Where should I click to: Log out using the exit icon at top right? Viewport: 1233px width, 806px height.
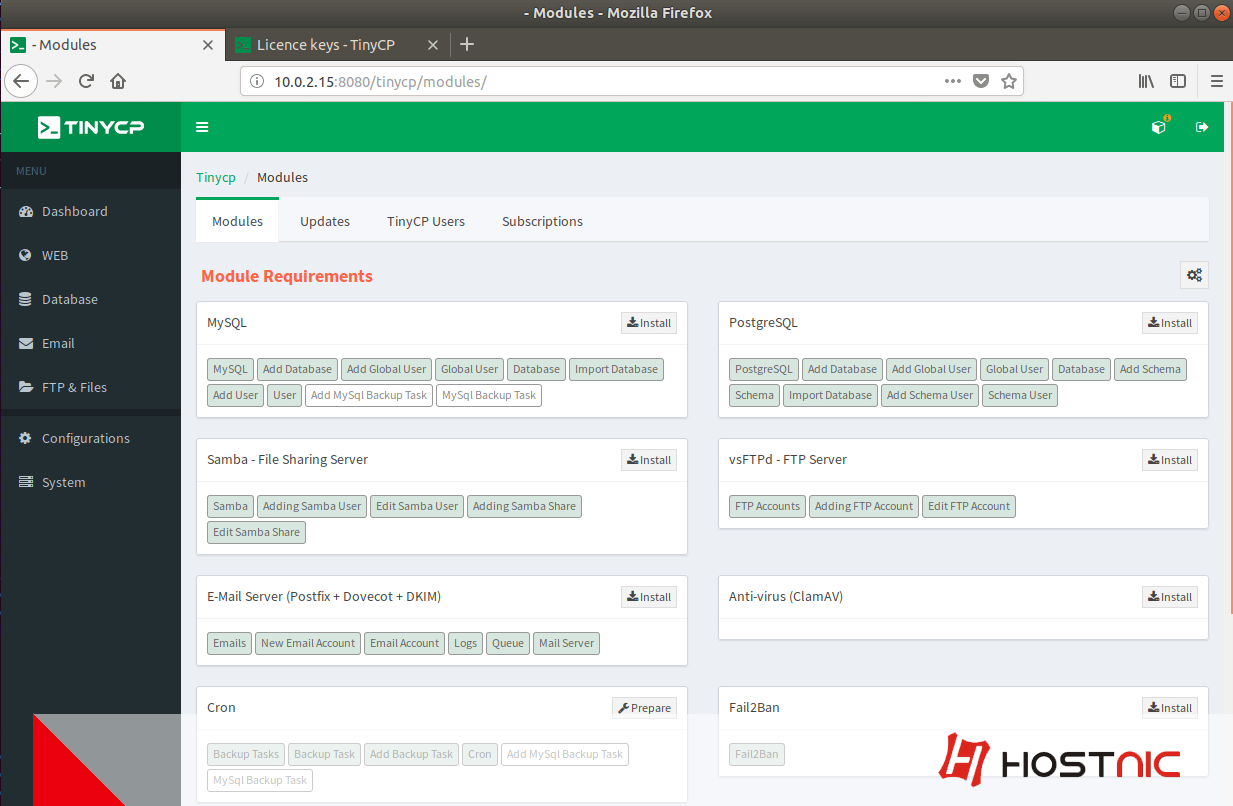tap(1201, 127)
